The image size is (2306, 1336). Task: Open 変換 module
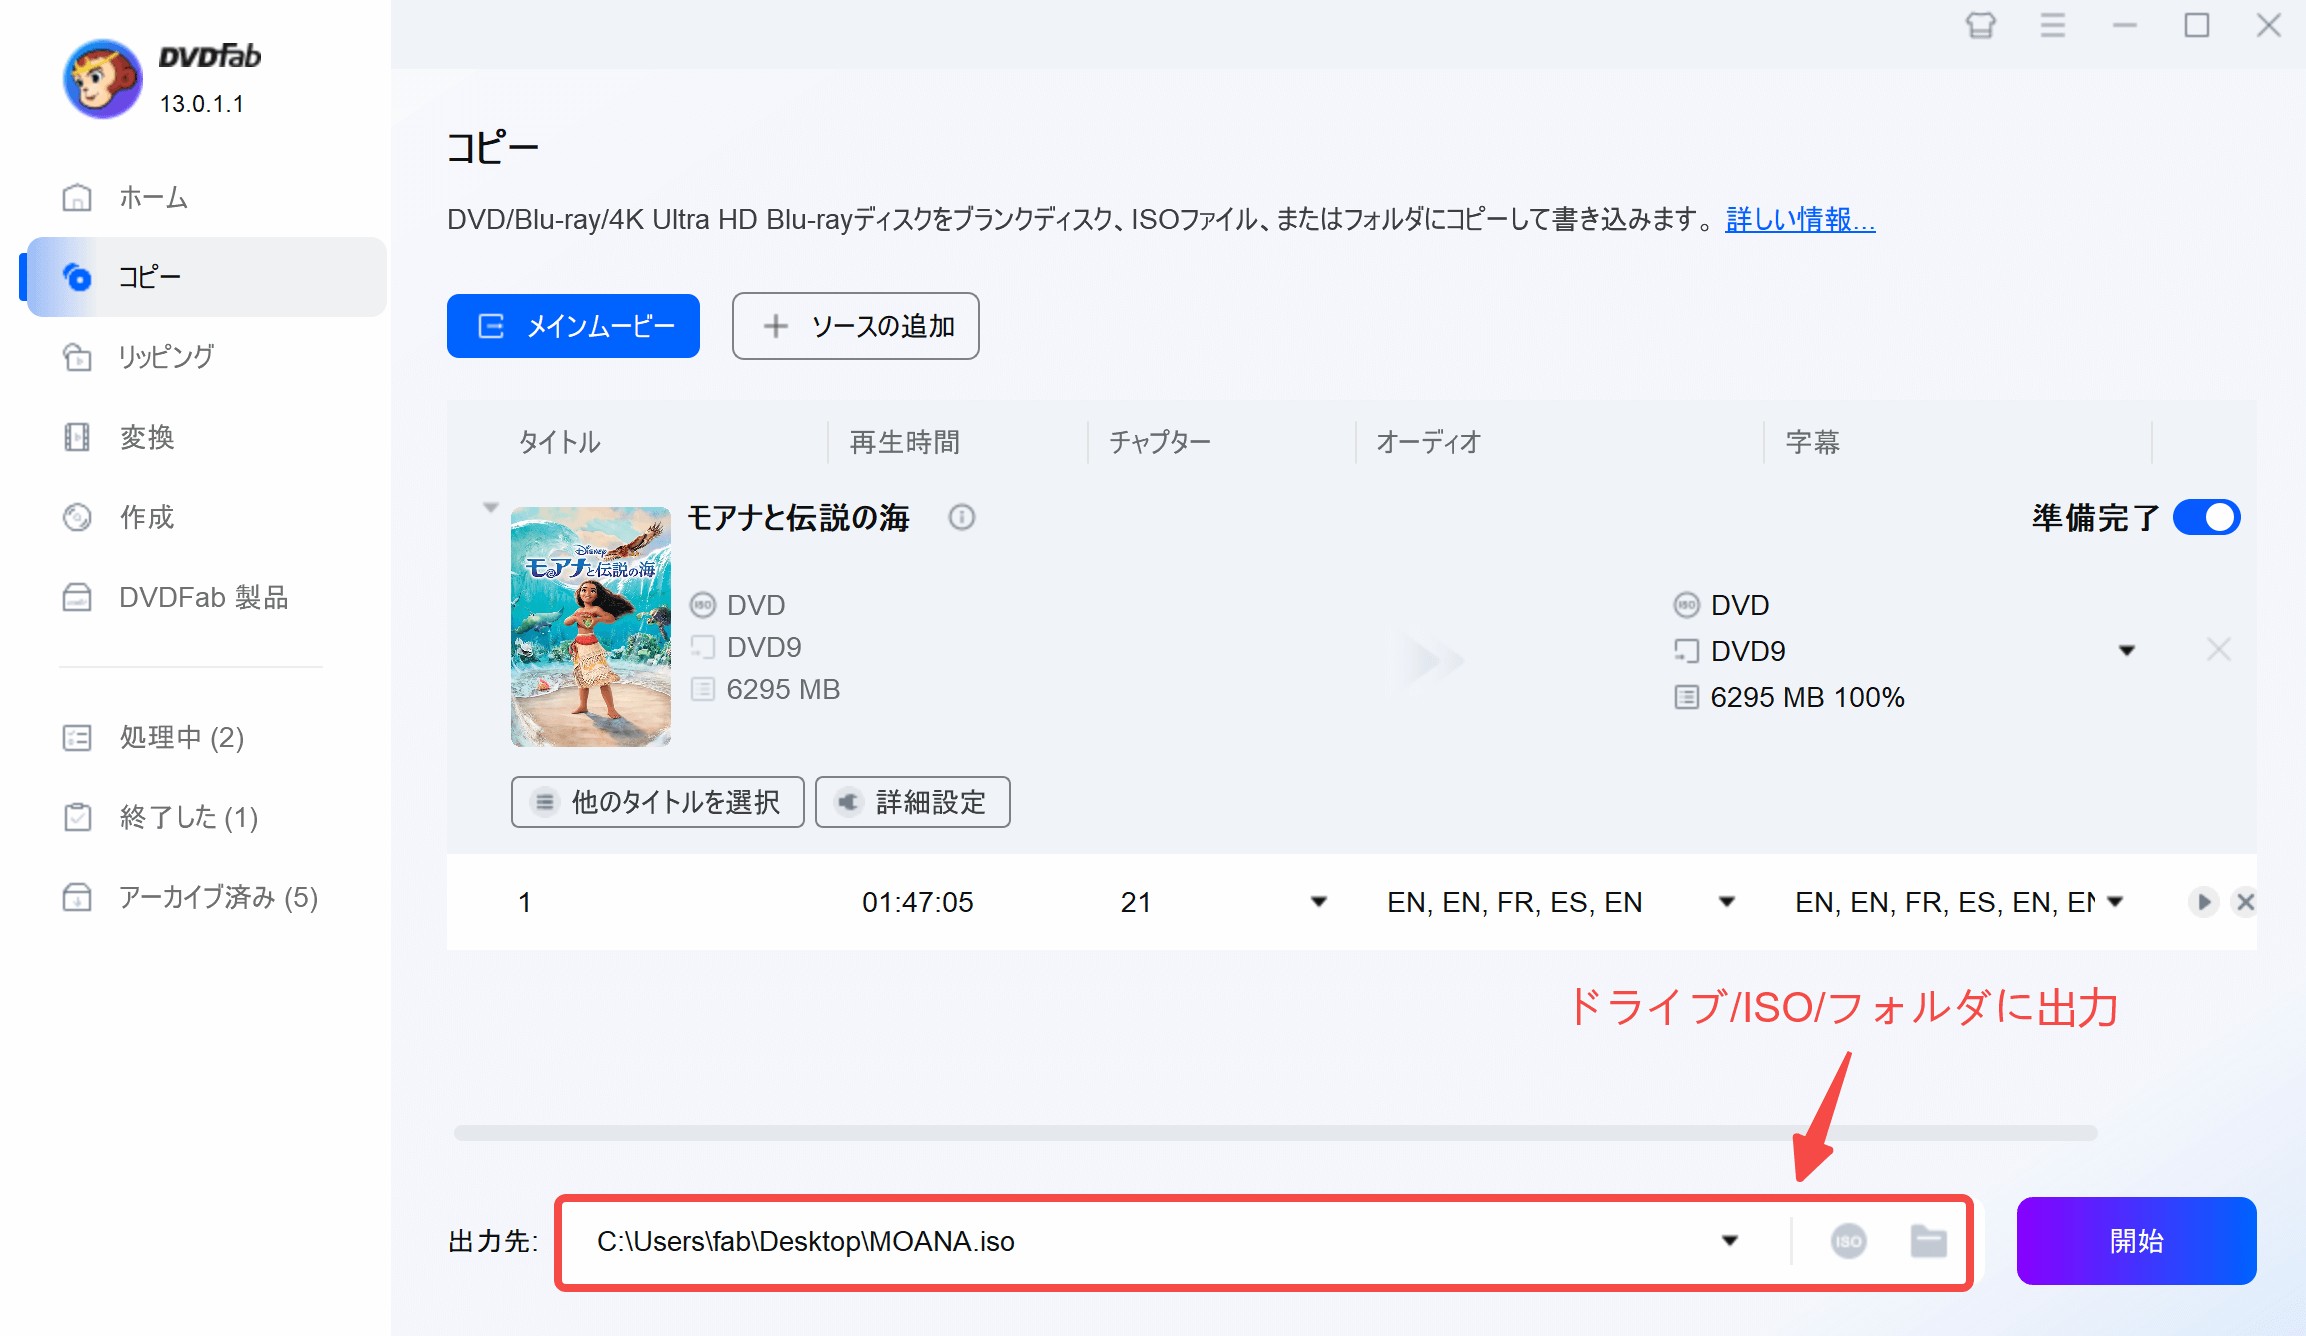click(x=205, y=437)
